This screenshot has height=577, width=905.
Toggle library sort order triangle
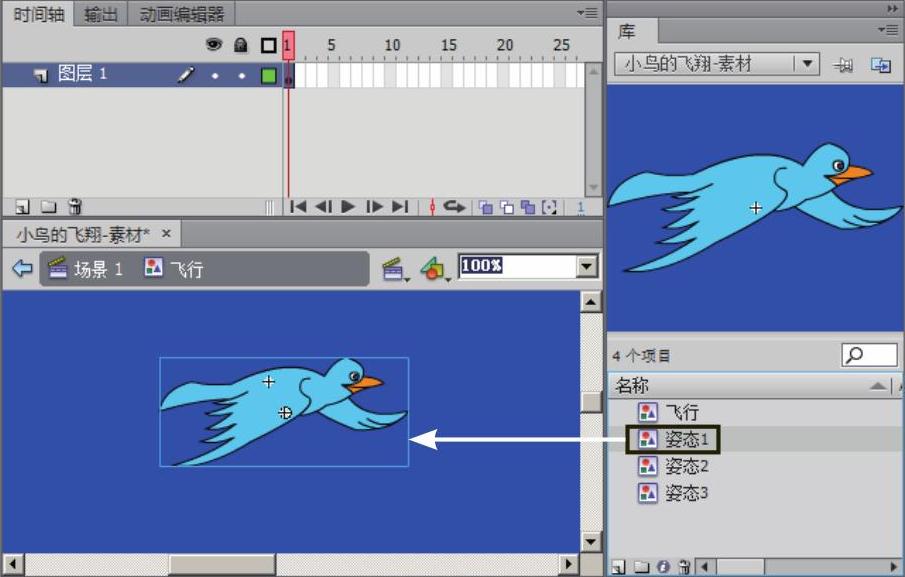pyautogui.click(x=878, y=385)
